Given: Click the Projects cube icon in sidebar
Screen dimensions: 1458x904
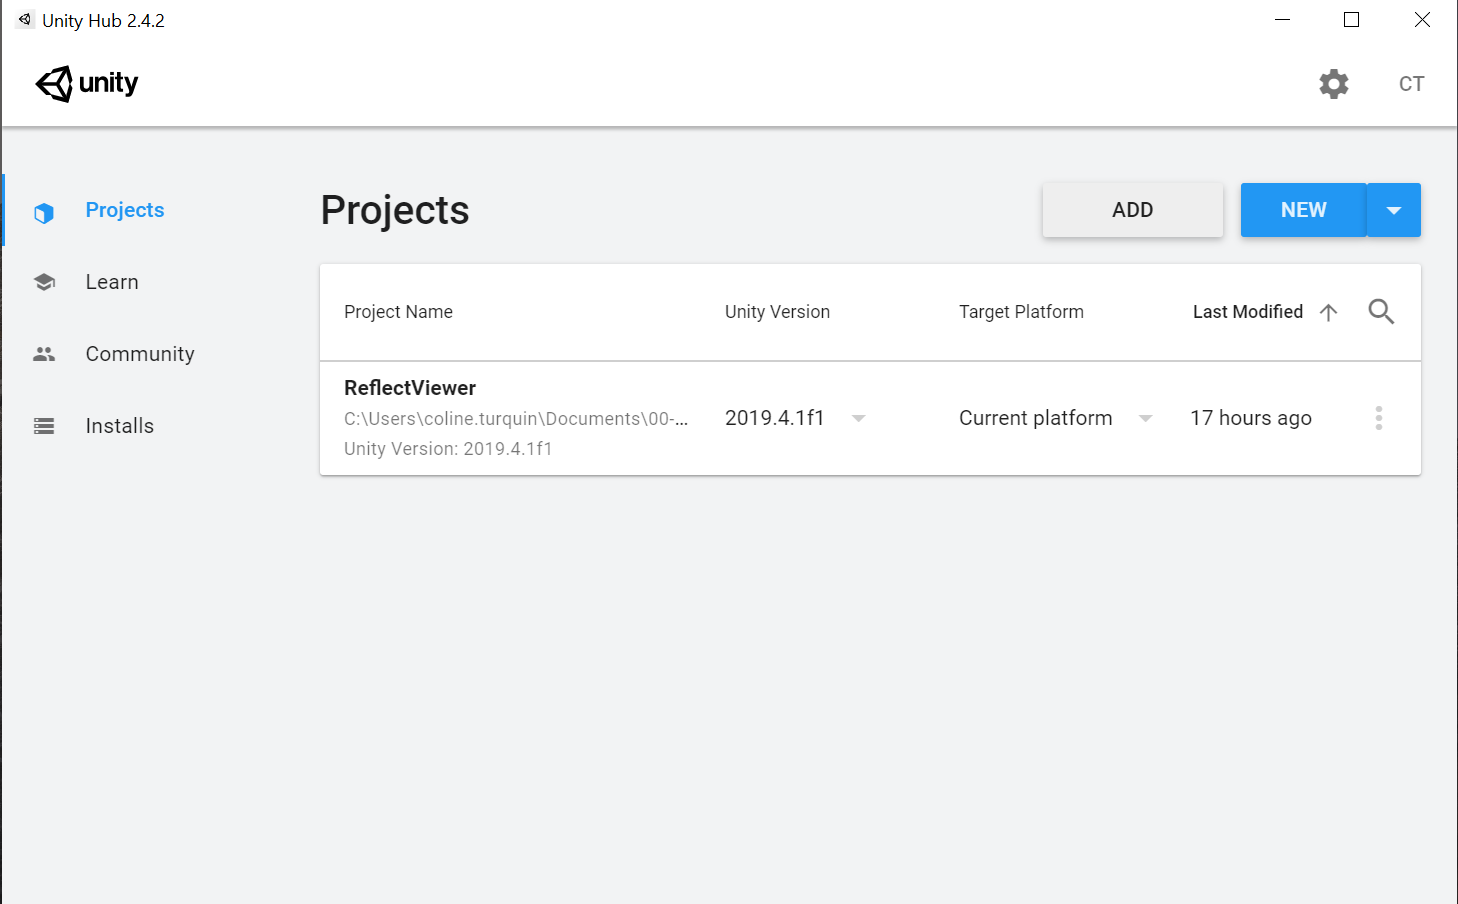Looking at the screenshot, I should (x=44, y=212).
